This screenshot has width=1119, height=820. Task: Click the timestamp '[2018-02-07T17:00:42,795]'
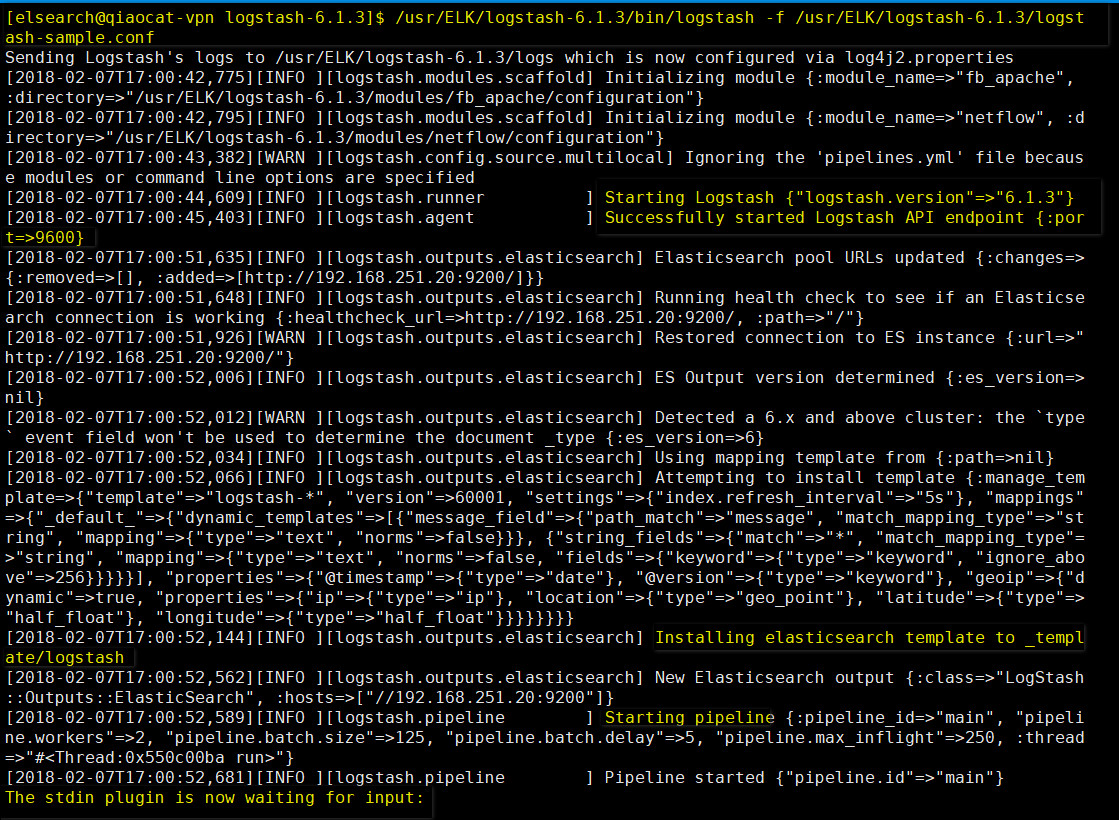click(x=130, y=117)
